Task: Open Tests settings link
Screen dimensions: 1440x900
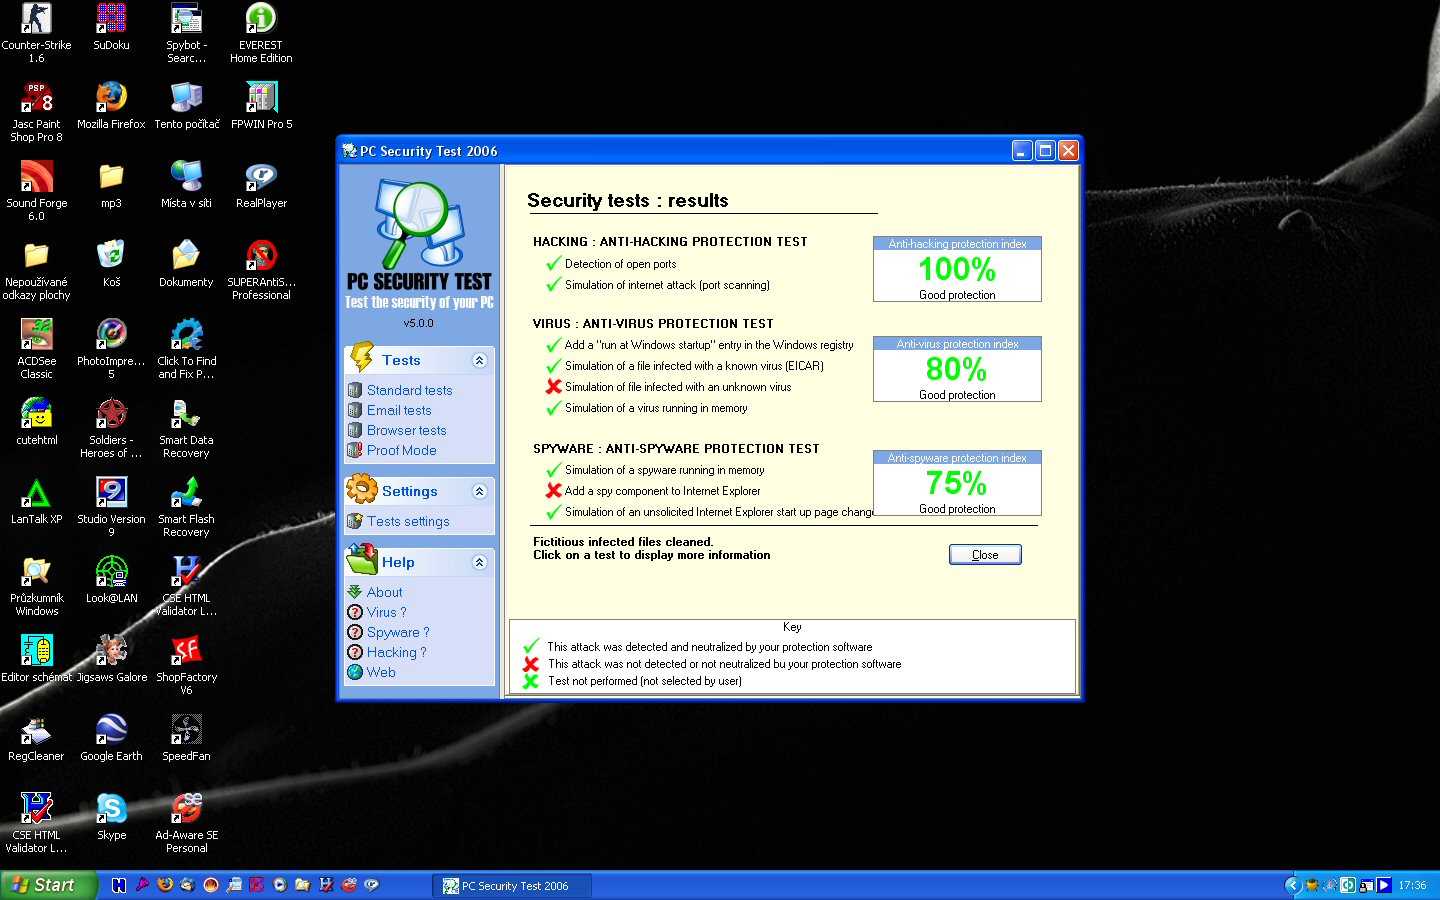Action: [x=408, y=521]
